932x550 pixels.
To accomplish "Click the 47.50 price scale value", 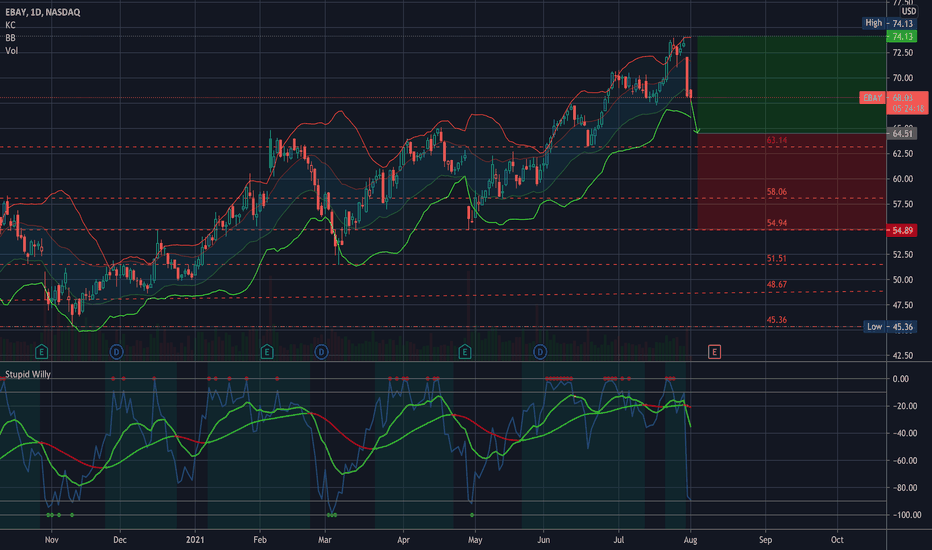I will click(x=902, y=305).
